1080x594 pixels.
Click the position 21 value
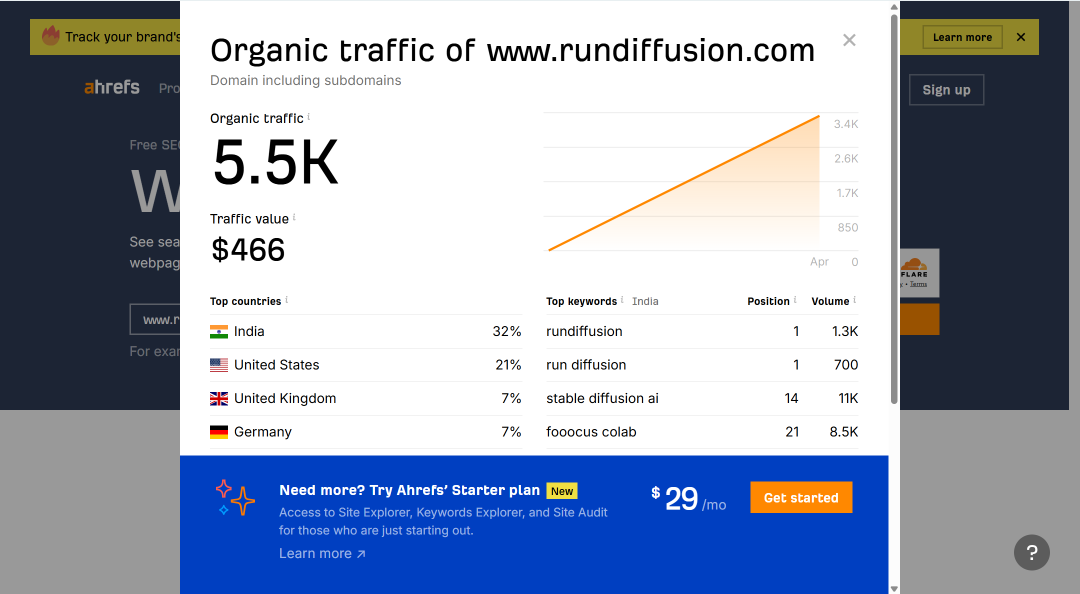click(792, 432)
